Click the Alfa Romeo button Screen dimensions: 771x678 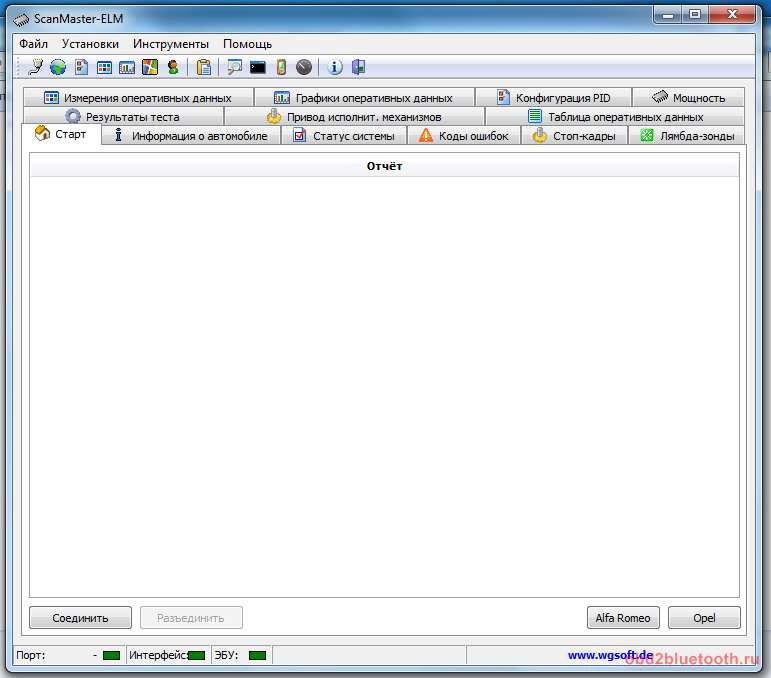[x=623, y=618]
